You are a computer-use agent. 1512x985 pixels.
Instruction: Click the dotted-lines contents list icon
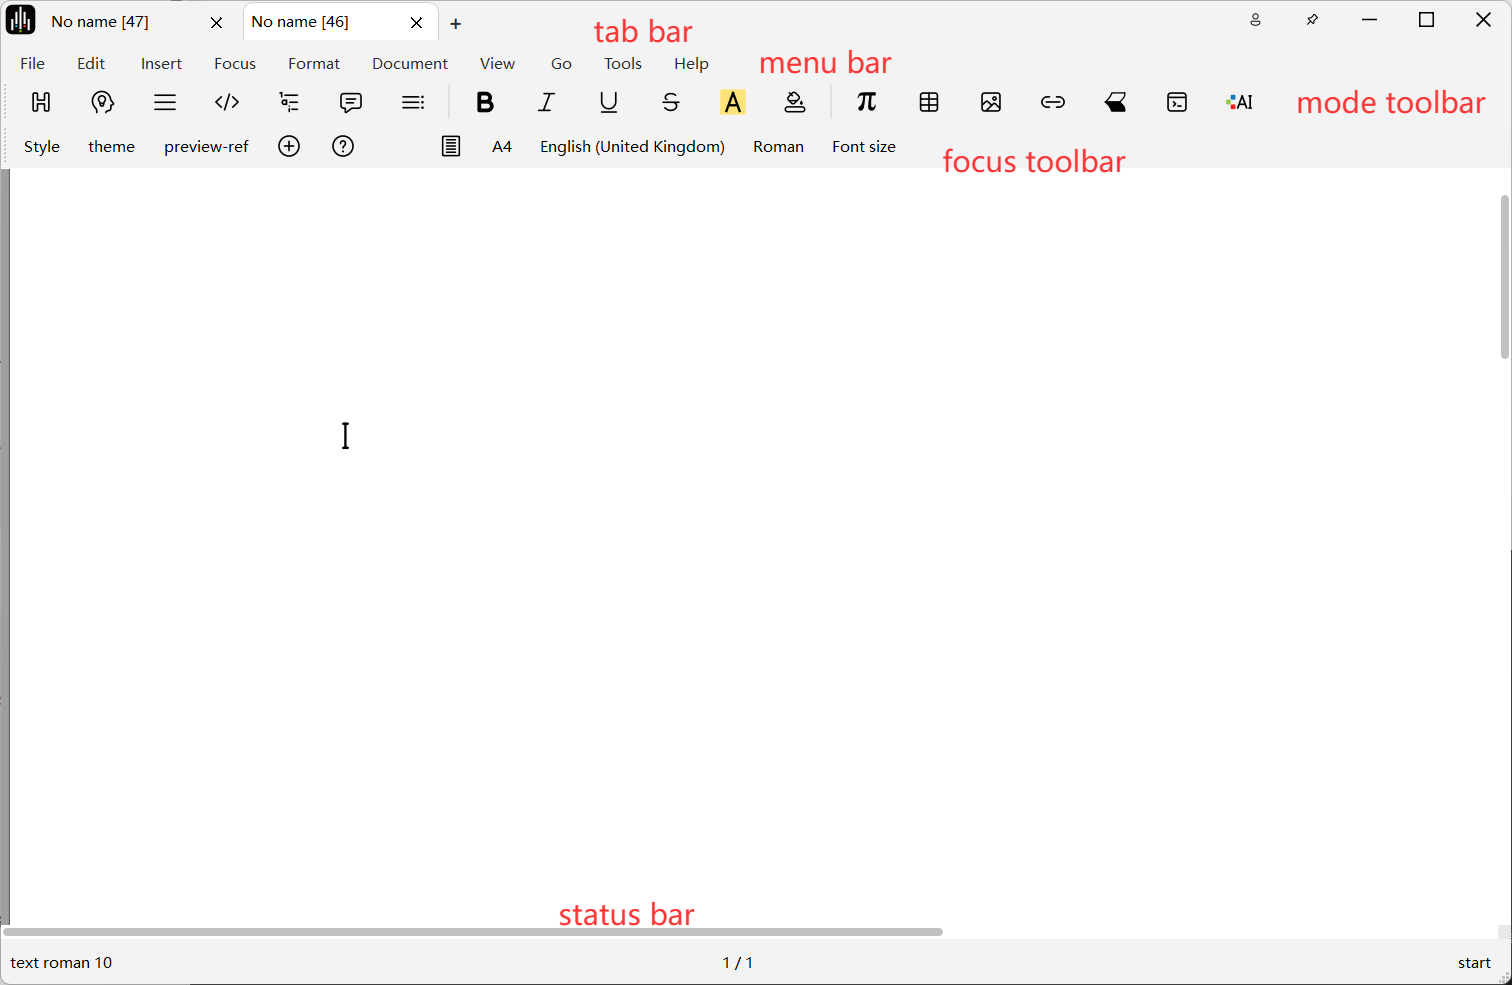413,102
